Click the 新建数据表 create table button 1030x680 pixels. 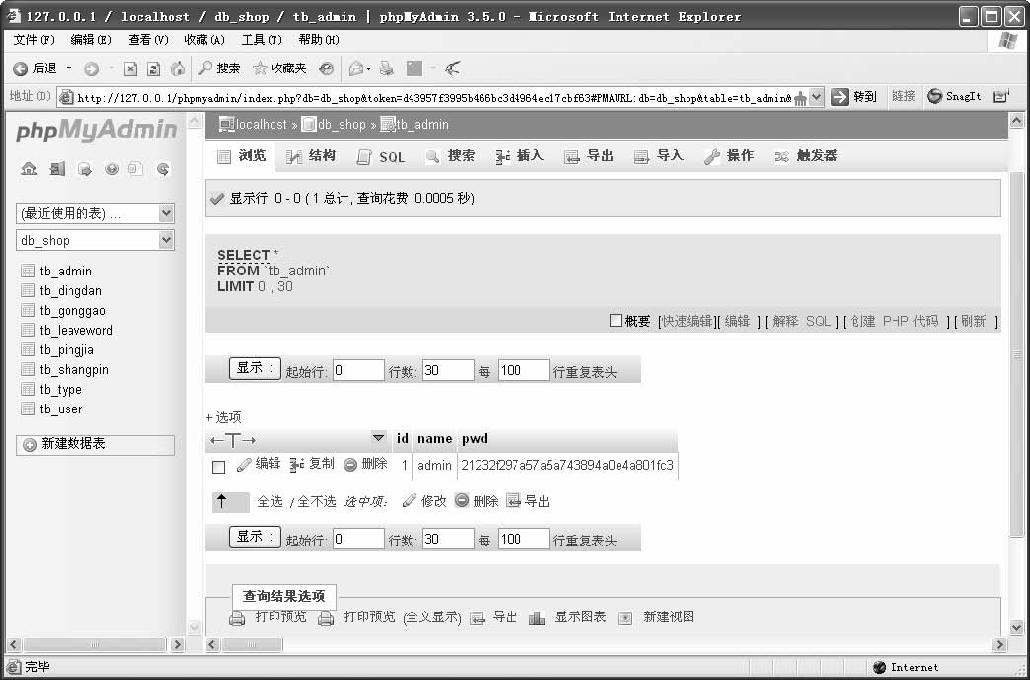95,445
